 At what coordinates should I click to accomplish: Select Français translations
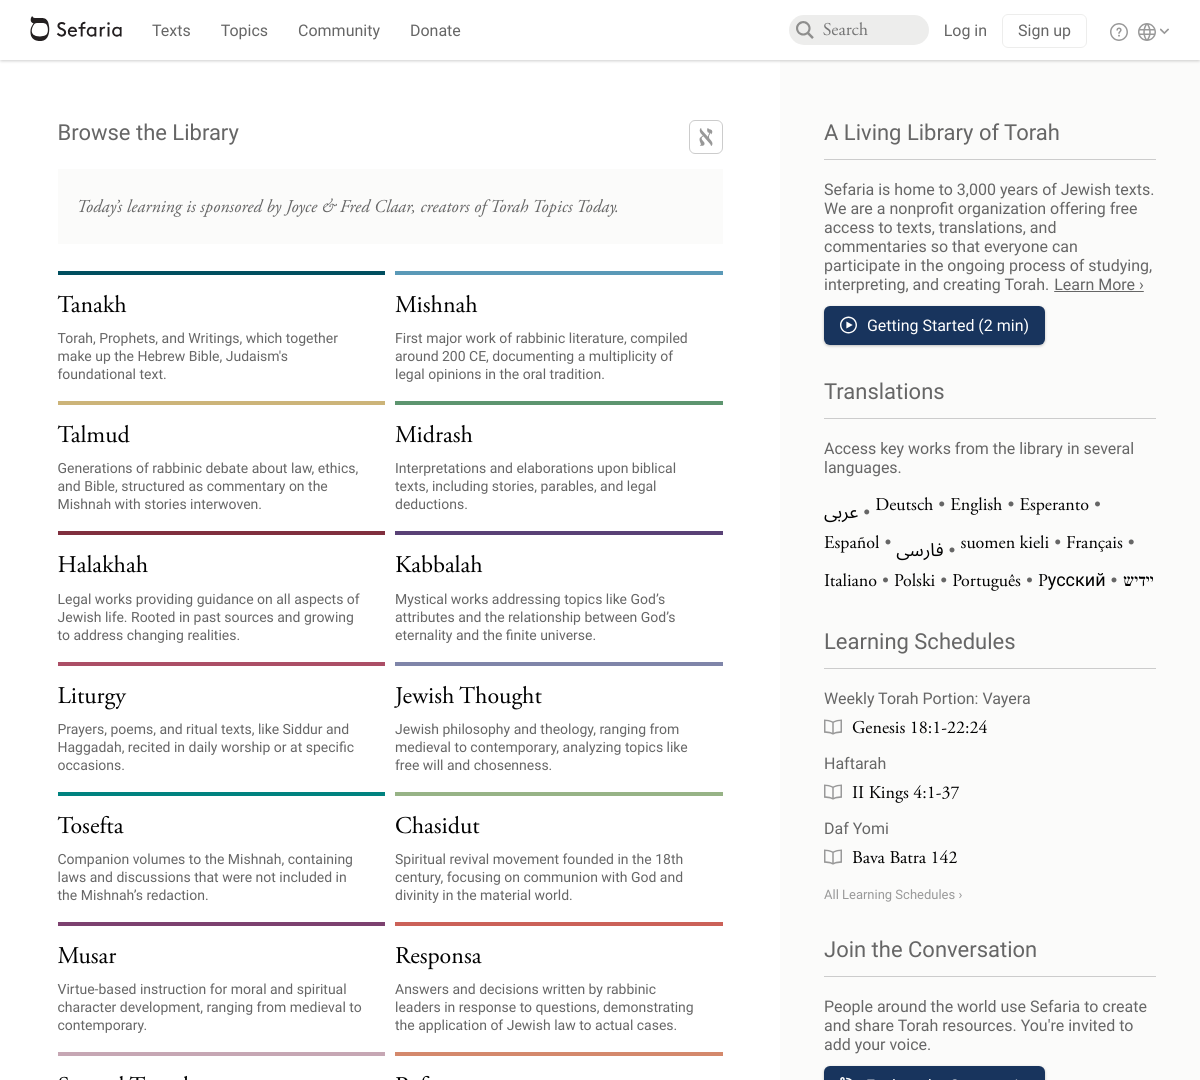pos(1094,543)
